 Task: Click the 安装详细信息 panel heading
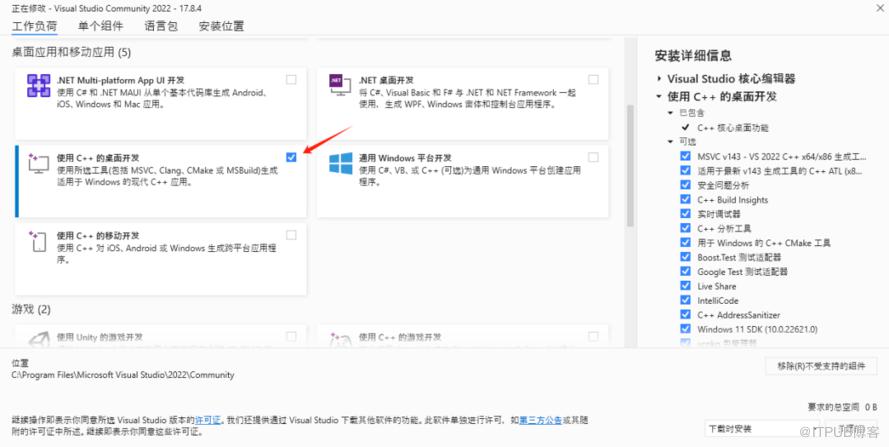pos(693,56)
